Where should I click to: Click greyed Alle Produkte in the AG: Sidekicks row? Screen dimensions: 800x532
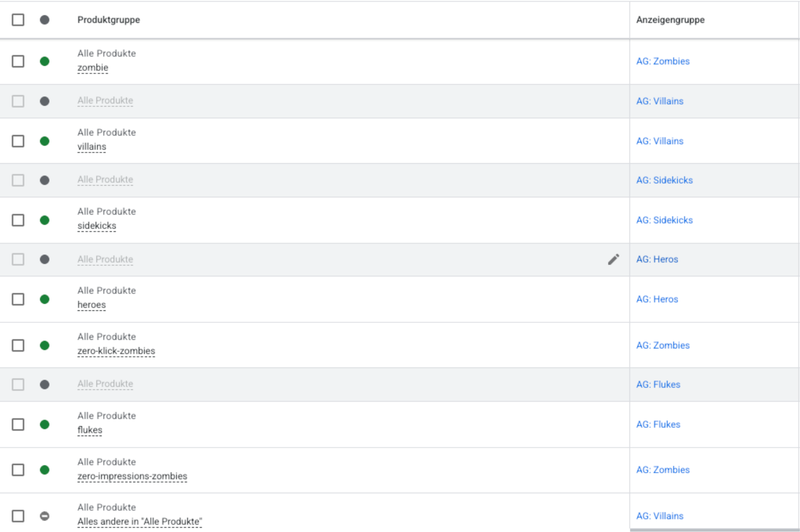pyautogui.click(x=105, y=180)
